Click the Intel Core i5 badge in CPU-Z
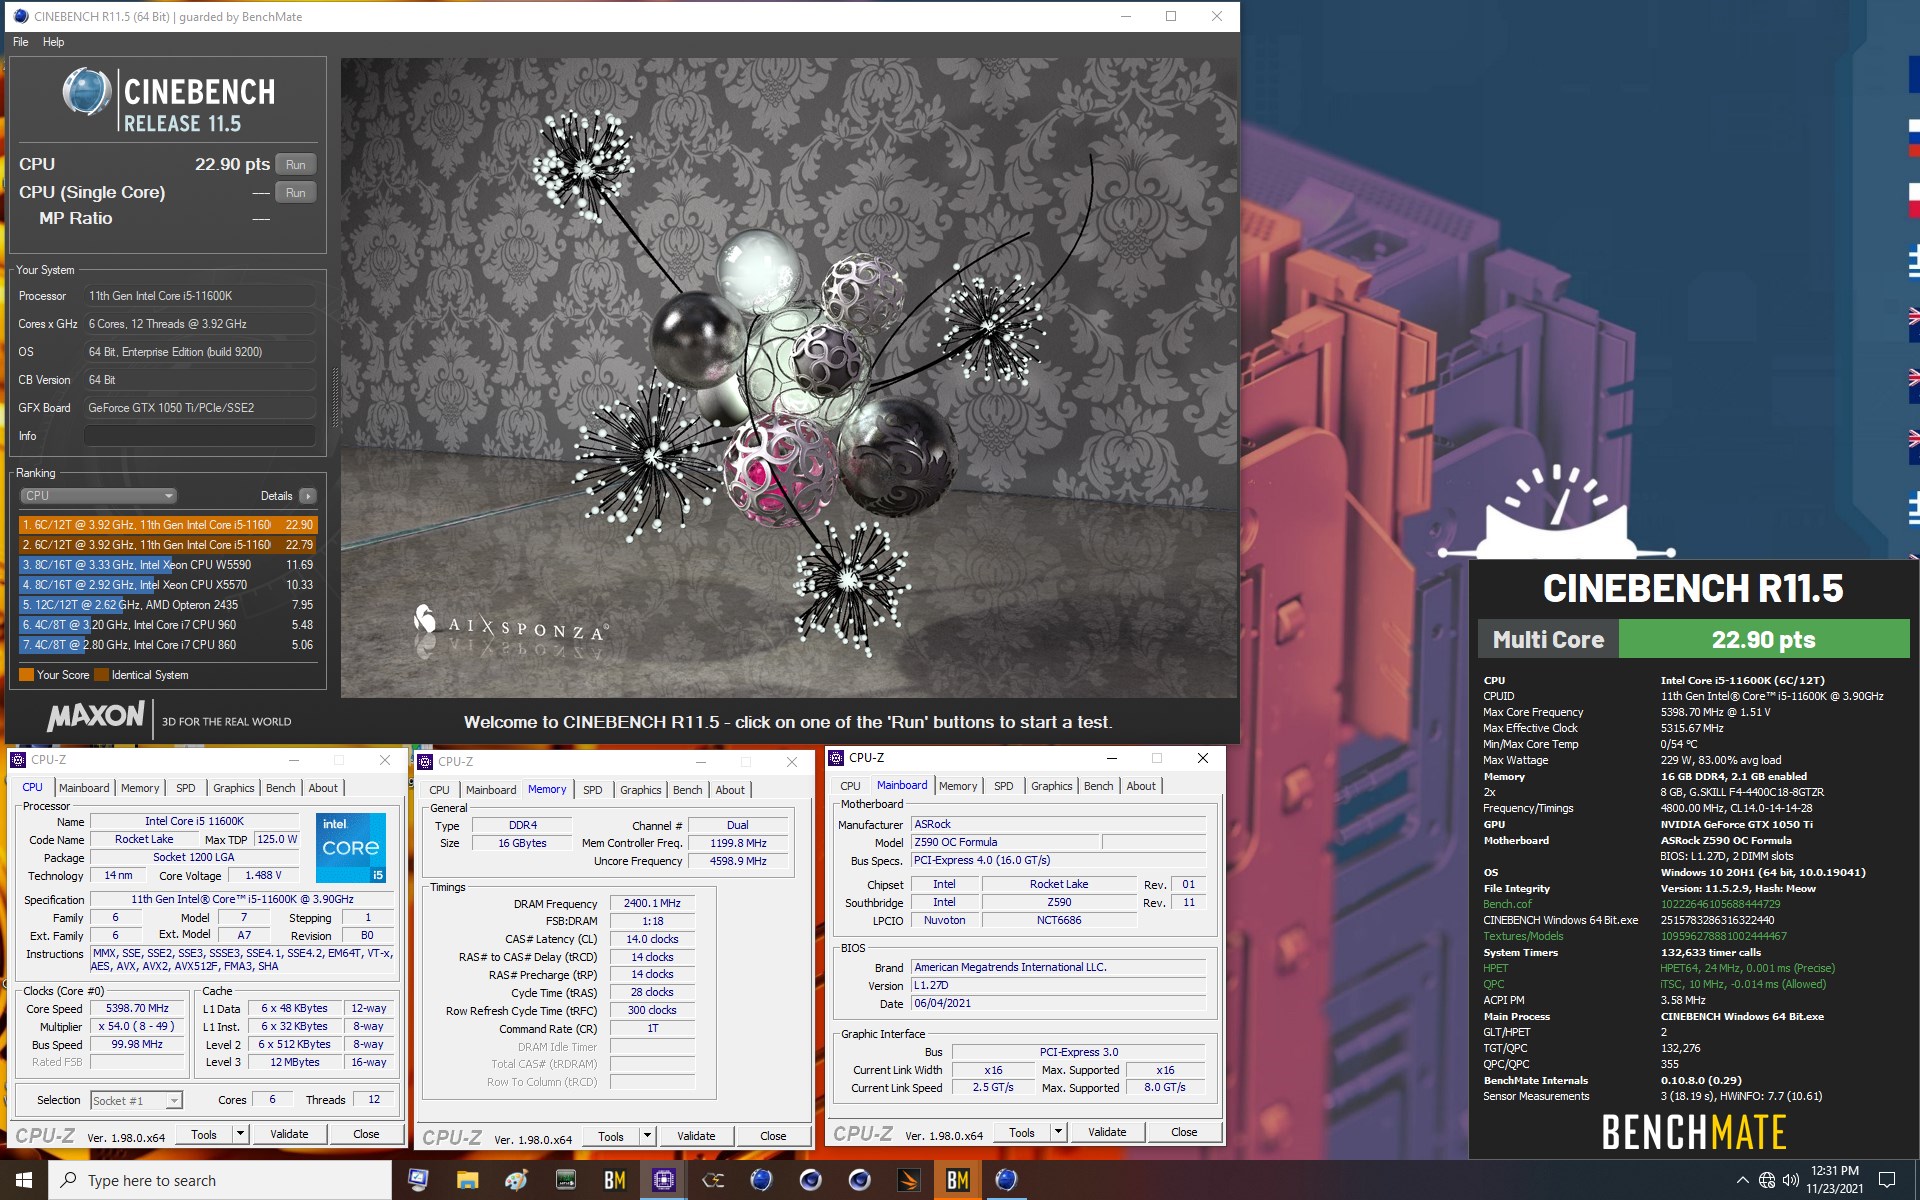1920x1200 pixels. [x=351, y=848]
